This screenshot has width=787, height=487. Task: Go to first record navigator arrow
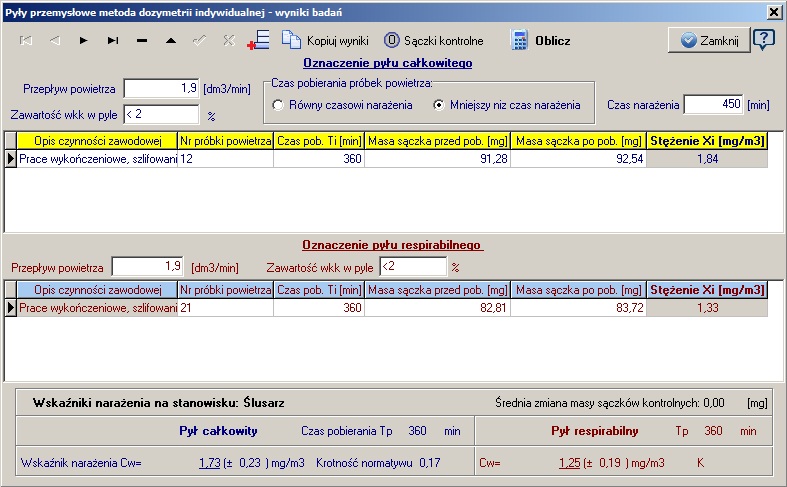[26, 41]
